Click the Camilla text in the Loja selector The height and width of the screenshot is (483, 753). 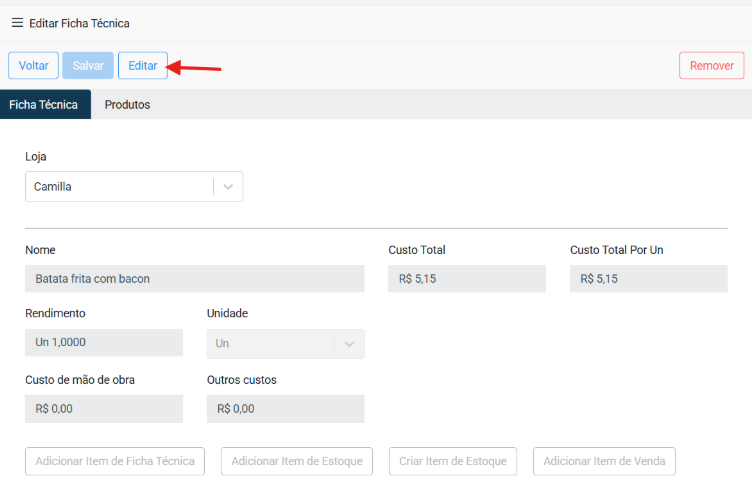click(x=53, y=187)
